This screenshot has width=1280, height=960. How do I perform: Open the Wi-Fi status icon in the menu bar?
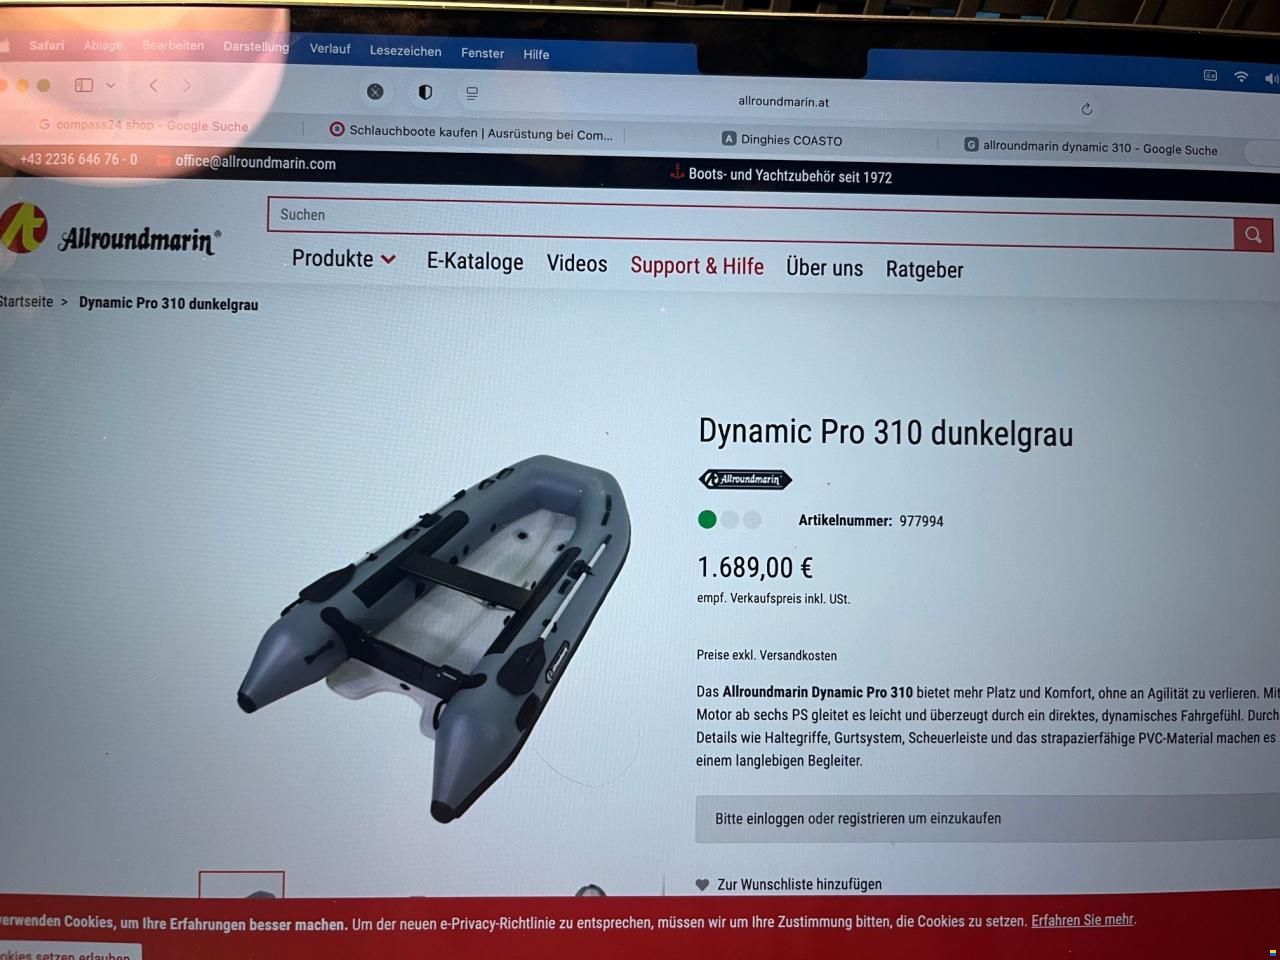tap(1241, 76)
